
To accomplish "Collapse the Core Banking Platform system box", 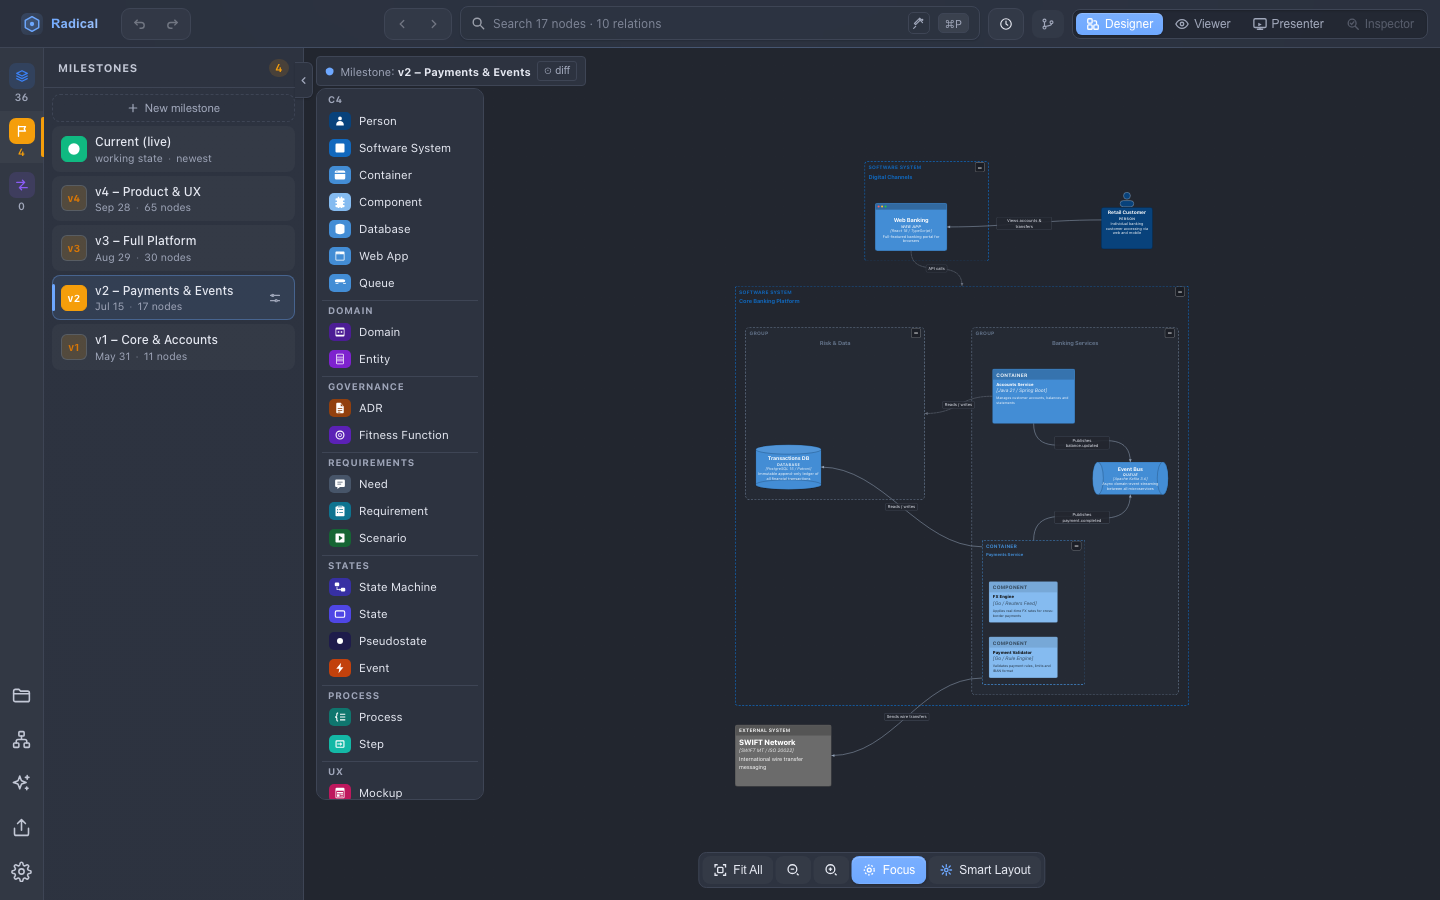I will click(1180, 292).
